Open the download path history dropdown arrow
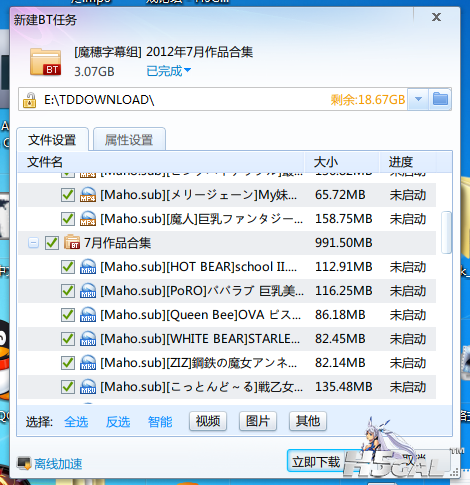 [x=418, y=99]
